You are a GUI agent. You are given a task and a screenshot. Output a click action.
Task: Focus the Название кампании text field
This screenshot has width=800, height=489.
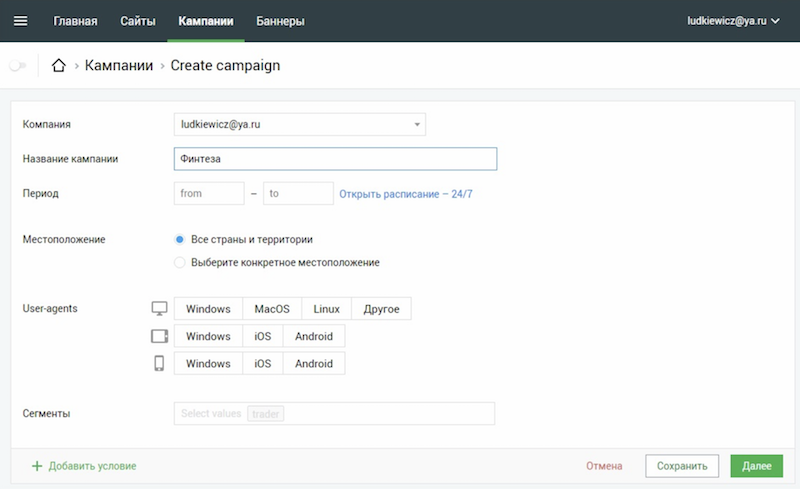[x=335, y=159]
